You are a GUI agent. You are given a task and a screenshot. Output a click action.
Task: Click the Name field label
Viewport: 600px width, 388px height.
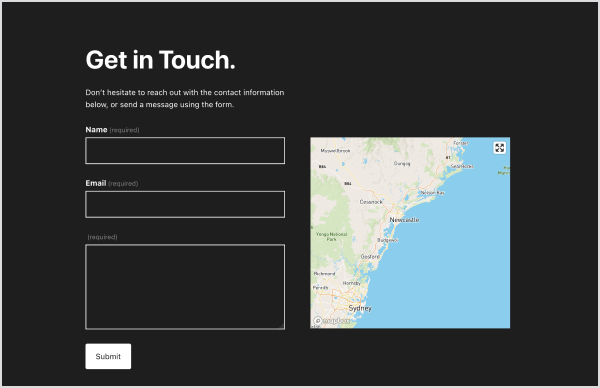(96, 130)
